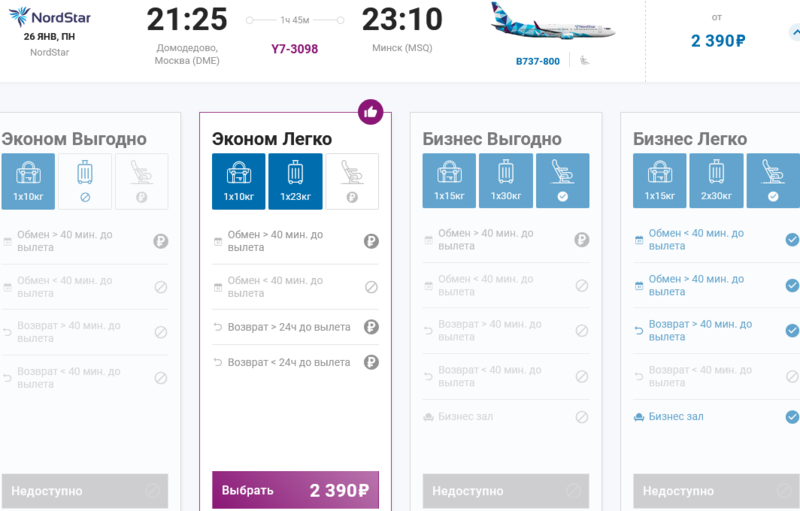Click the no-baggage icon in Эконом Выгодно
800x511 pixels.
[x=85, y=181]
